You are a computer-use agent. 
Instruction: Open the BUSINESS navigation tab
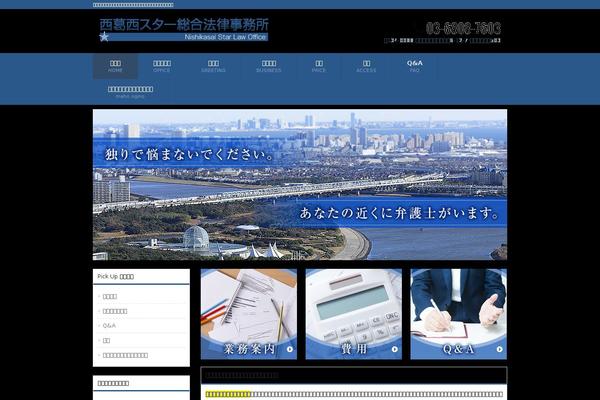pos(269,66)
